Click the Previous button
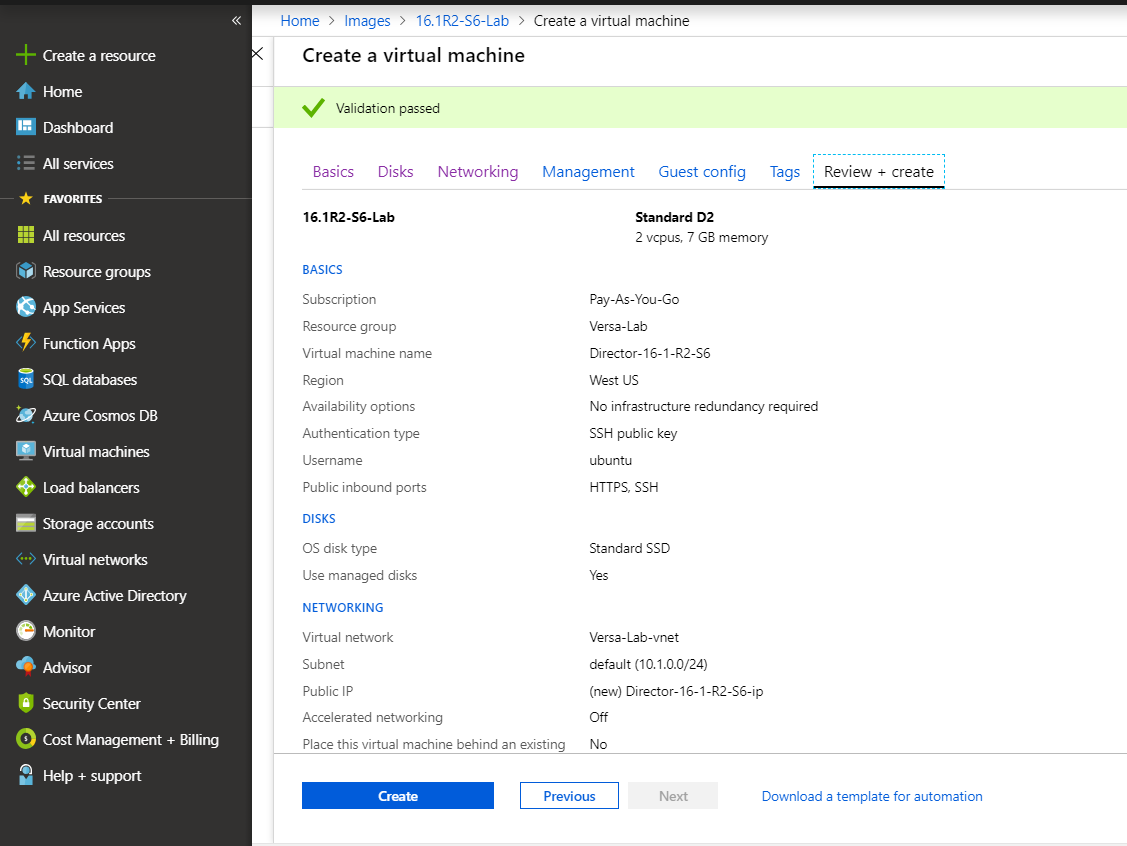 pos(569,796)
